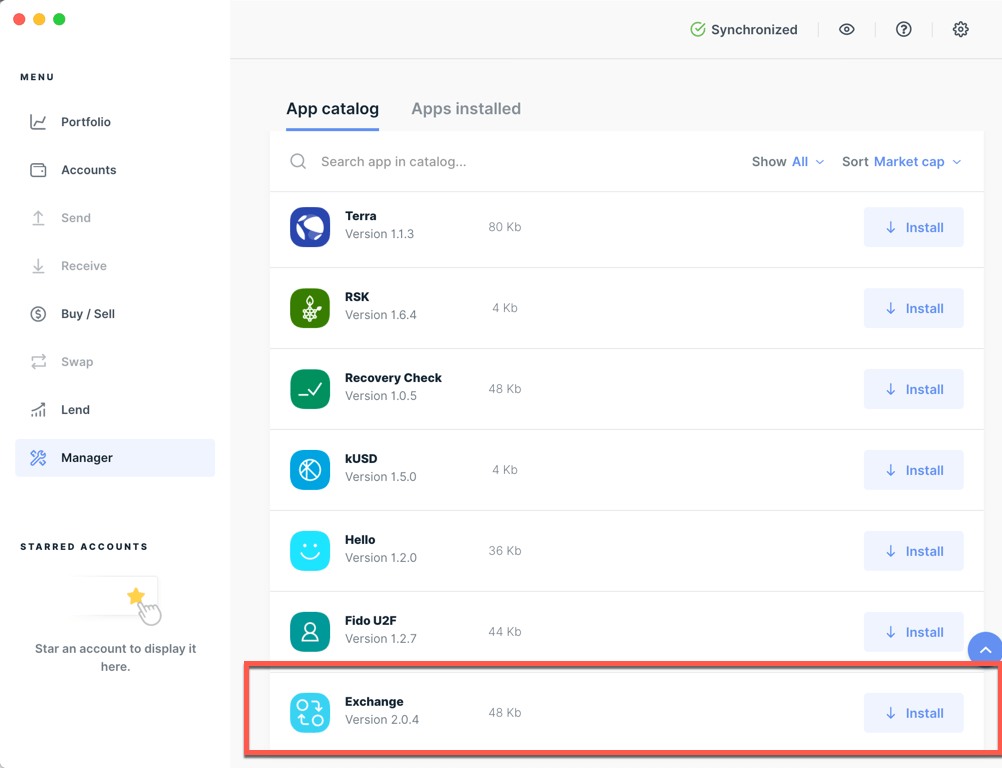
Task: Click the Swap arrows icon
Action: tap(38, 362)
